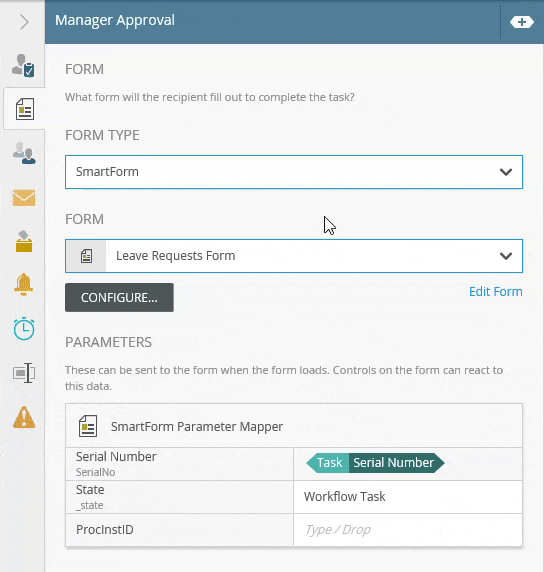Click the PARAMETERS section heading
Screen dimensions: 544x572
[108, 342]
